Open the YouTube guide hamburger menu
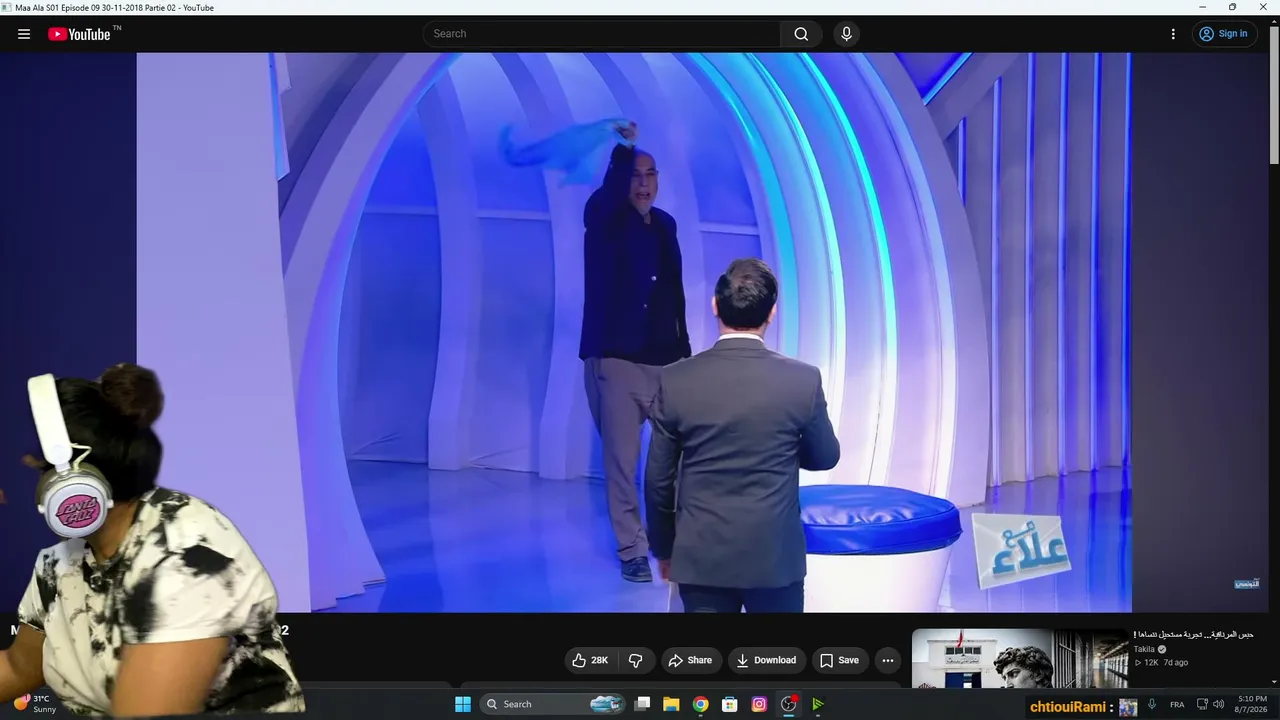Image resolution: width=1280 pixels, height=720 pixels. 24,34
